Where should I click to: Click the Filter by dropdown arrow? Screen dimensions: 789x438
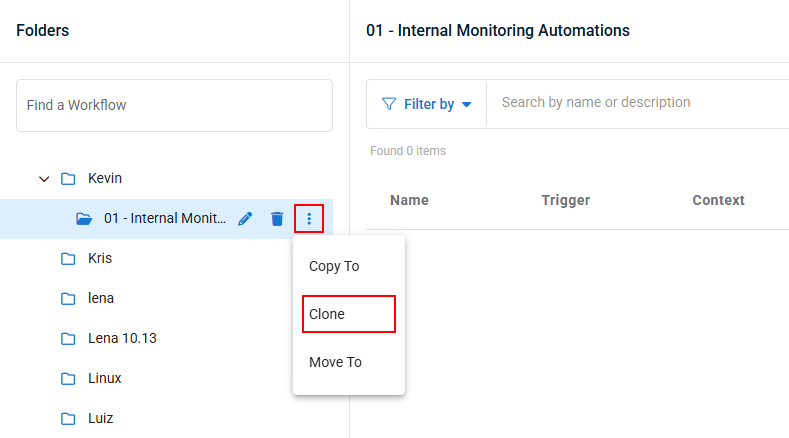(x=466, y=105)
